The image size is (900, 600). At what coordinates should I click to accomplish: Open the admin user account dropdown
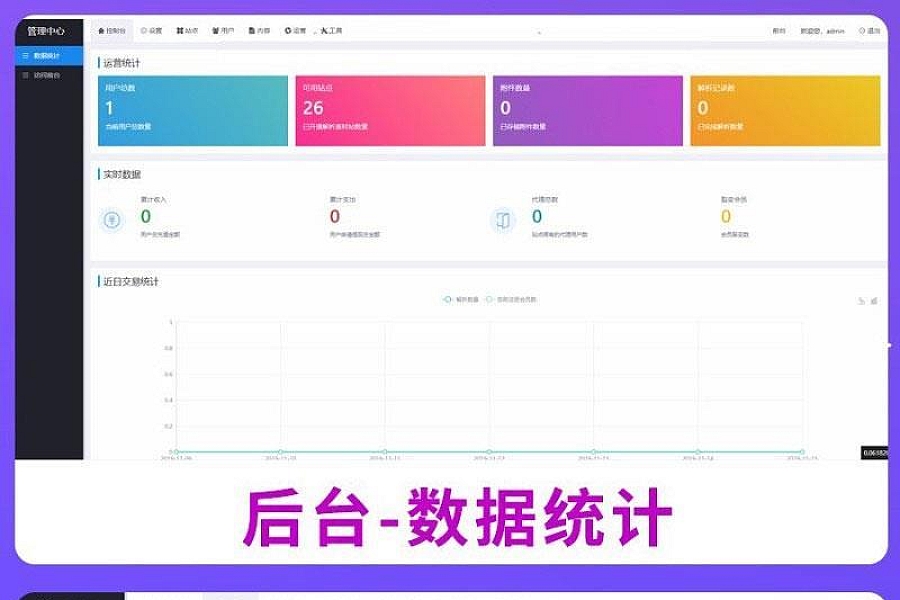click(x=823, y=31)
